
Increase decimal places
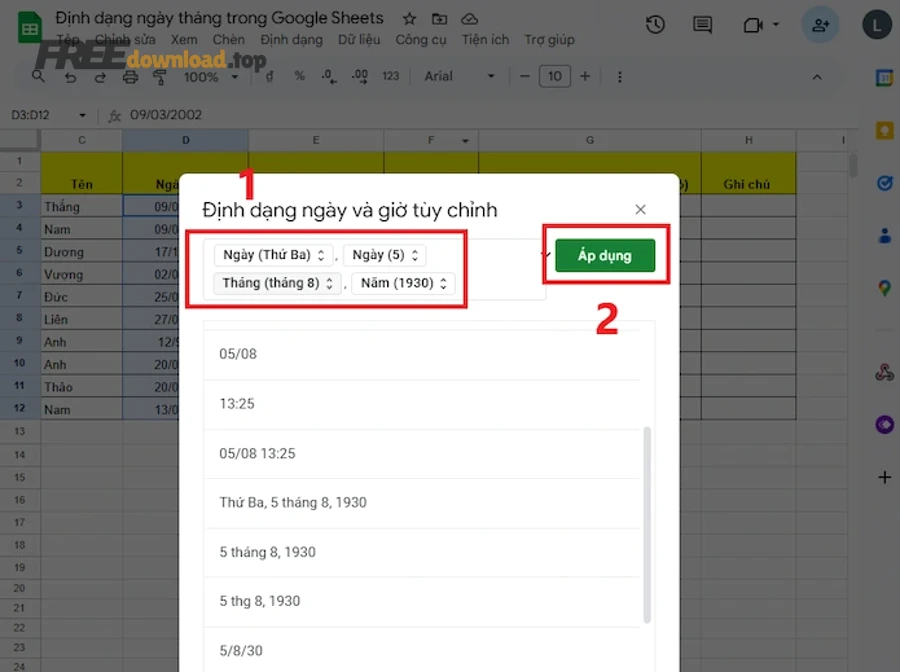360,76
